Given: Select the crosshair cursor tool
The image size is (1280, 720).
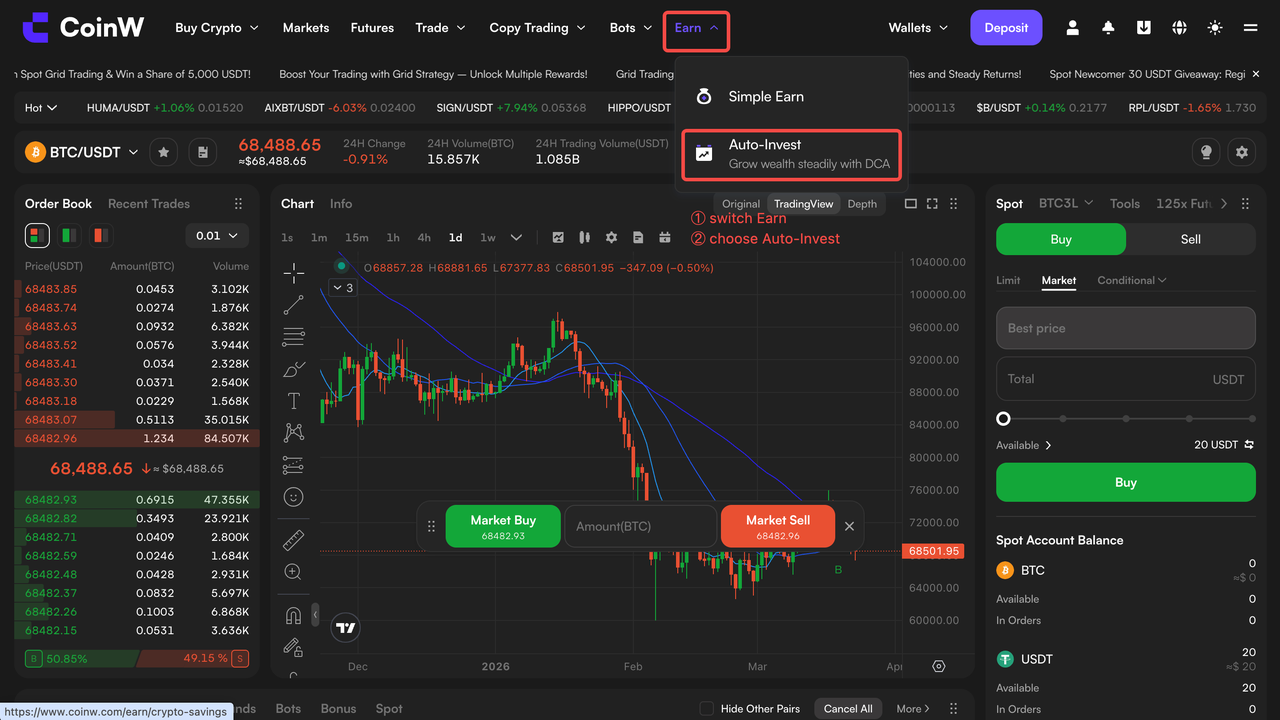Looking at the screenshot, I should (294, 273).
